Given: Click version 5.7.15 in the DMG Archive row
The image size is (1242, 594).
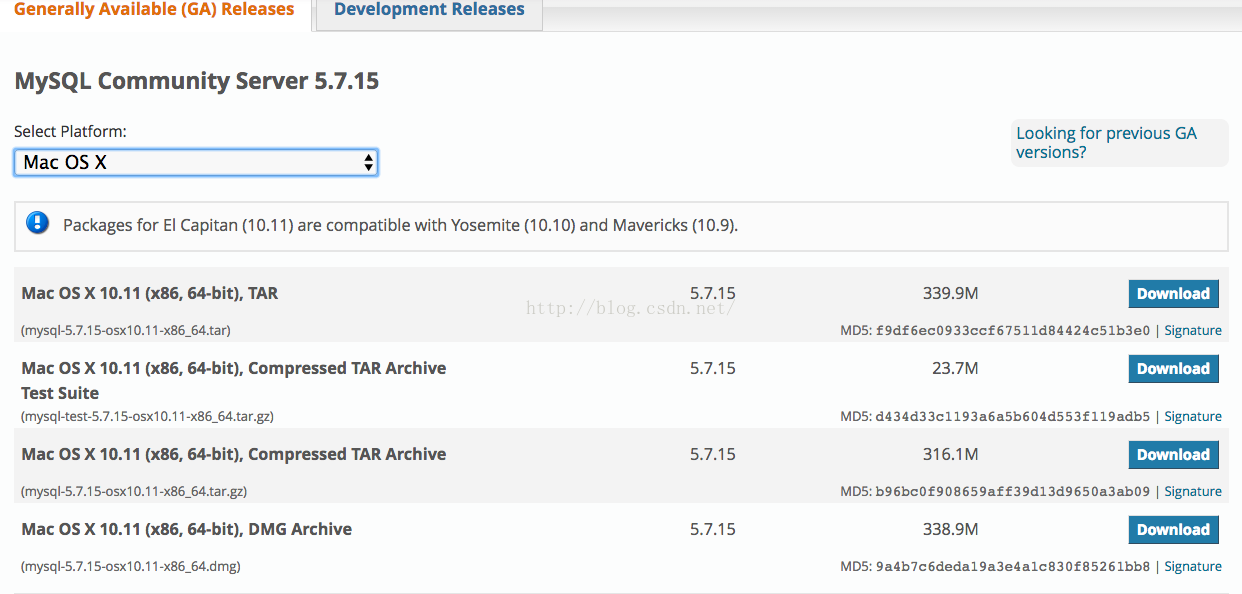Looking at the screenshot, I should point(713,530).
